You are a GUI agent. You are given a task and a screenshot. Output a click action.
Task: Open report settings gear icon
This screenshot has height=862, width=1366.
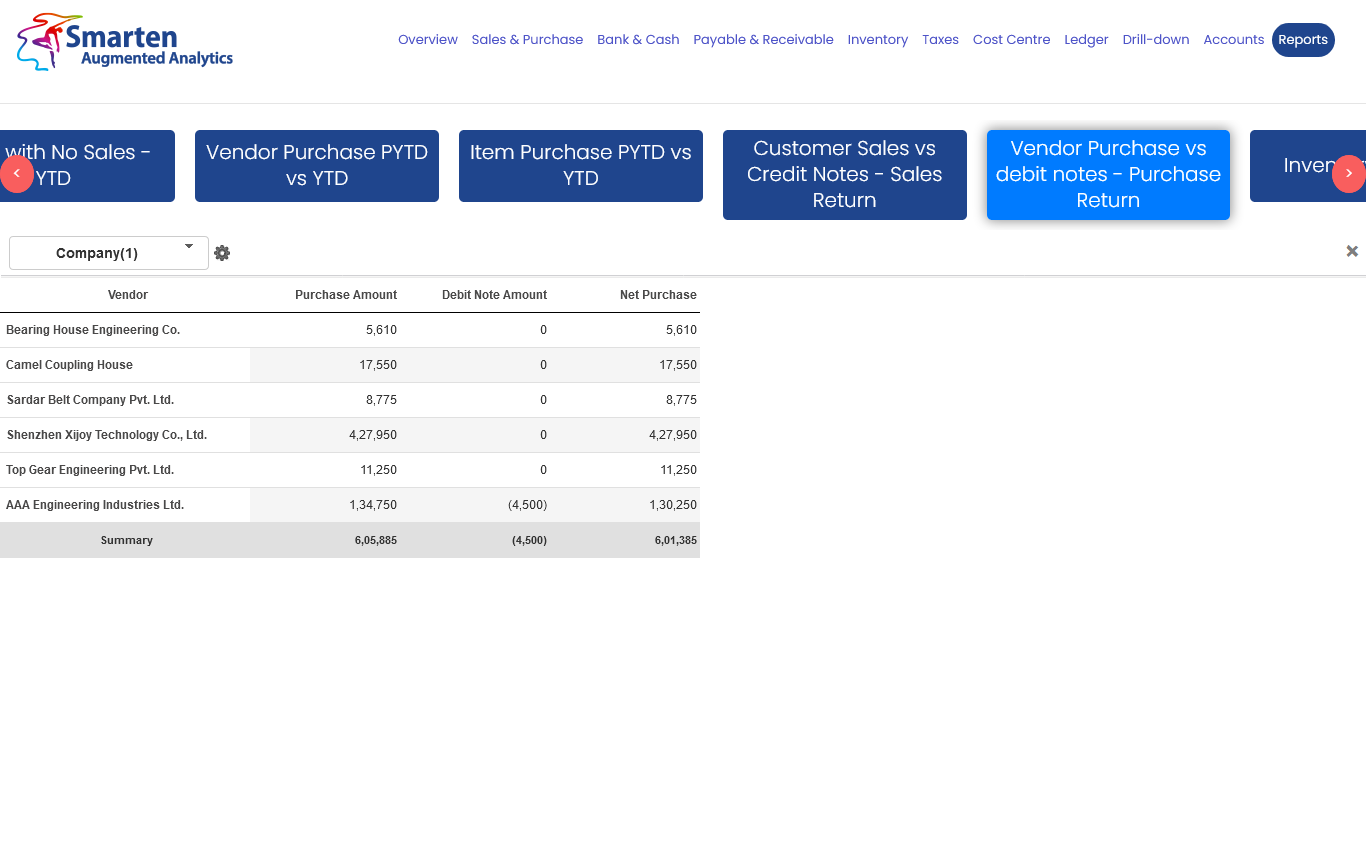pyautogui.click(x=222, y=253)
